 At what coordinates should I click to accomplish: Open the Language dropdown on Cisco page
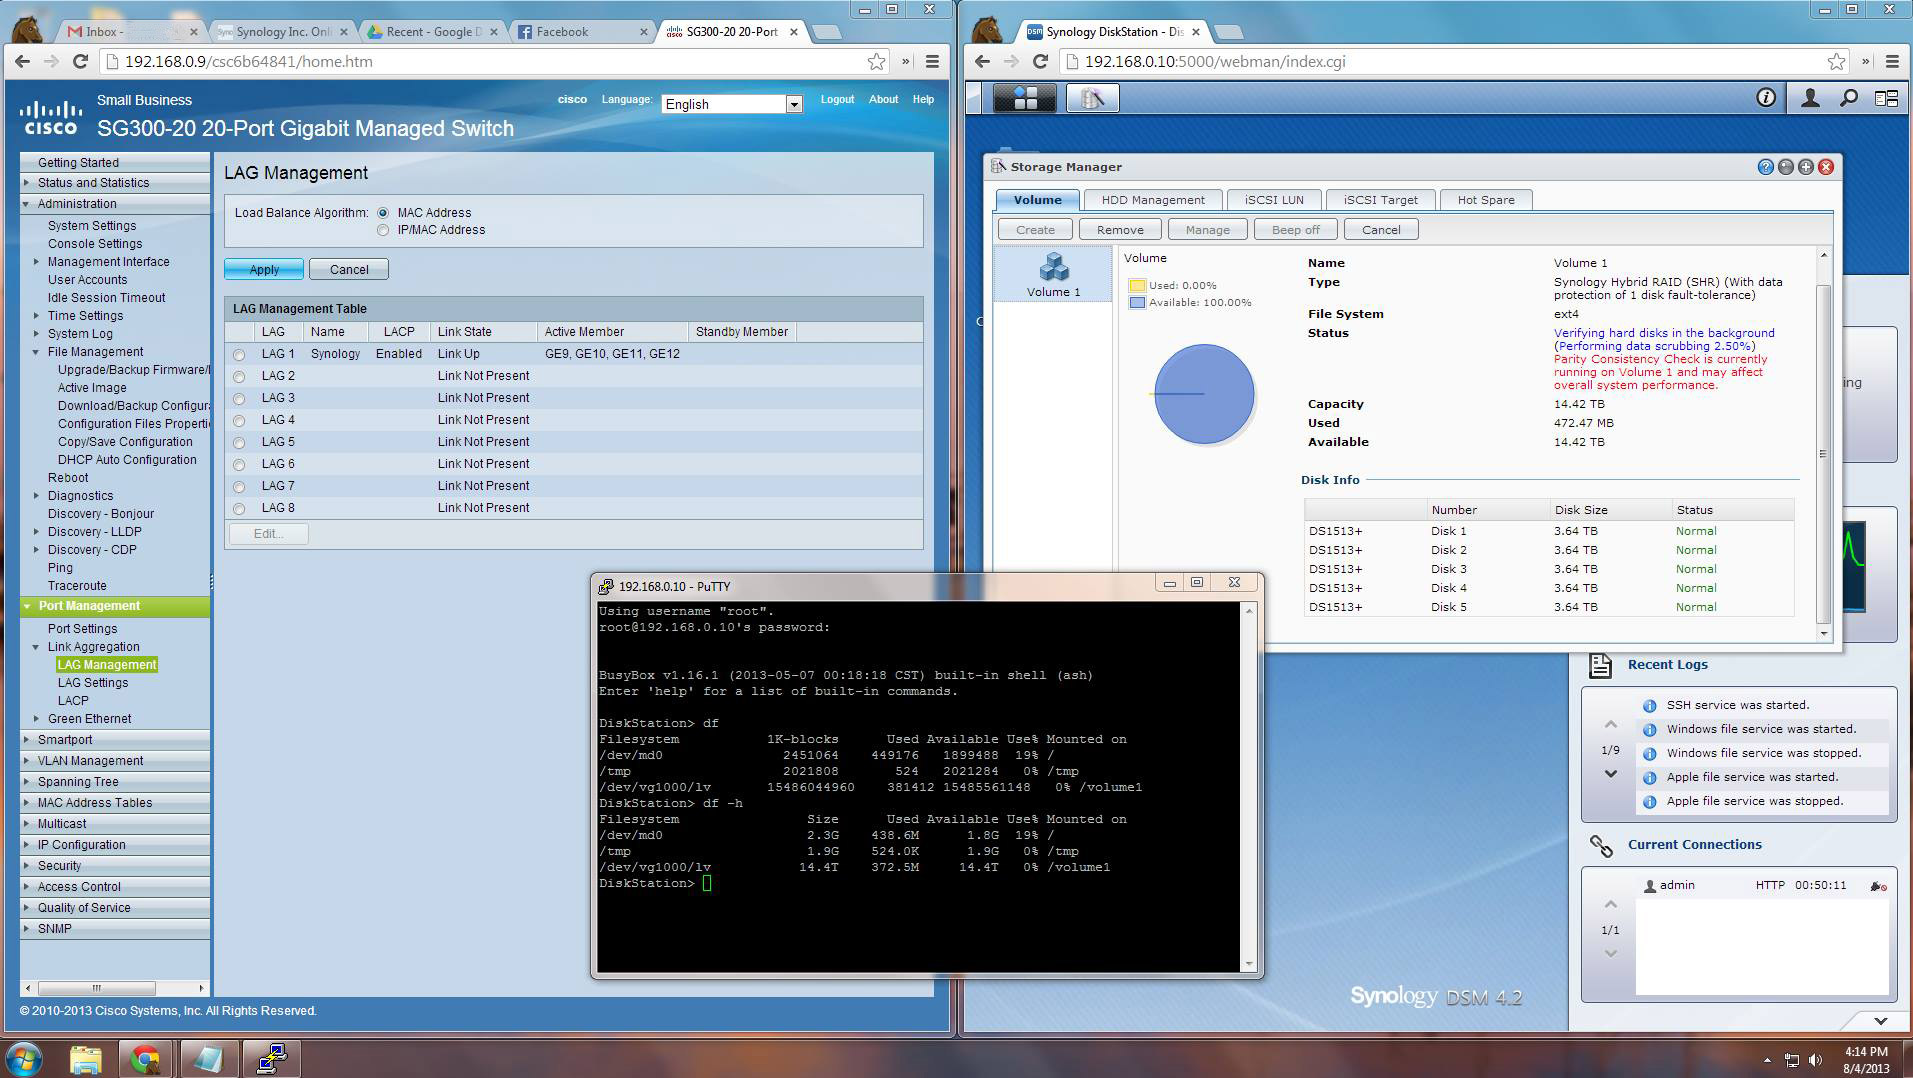[732, 104]
